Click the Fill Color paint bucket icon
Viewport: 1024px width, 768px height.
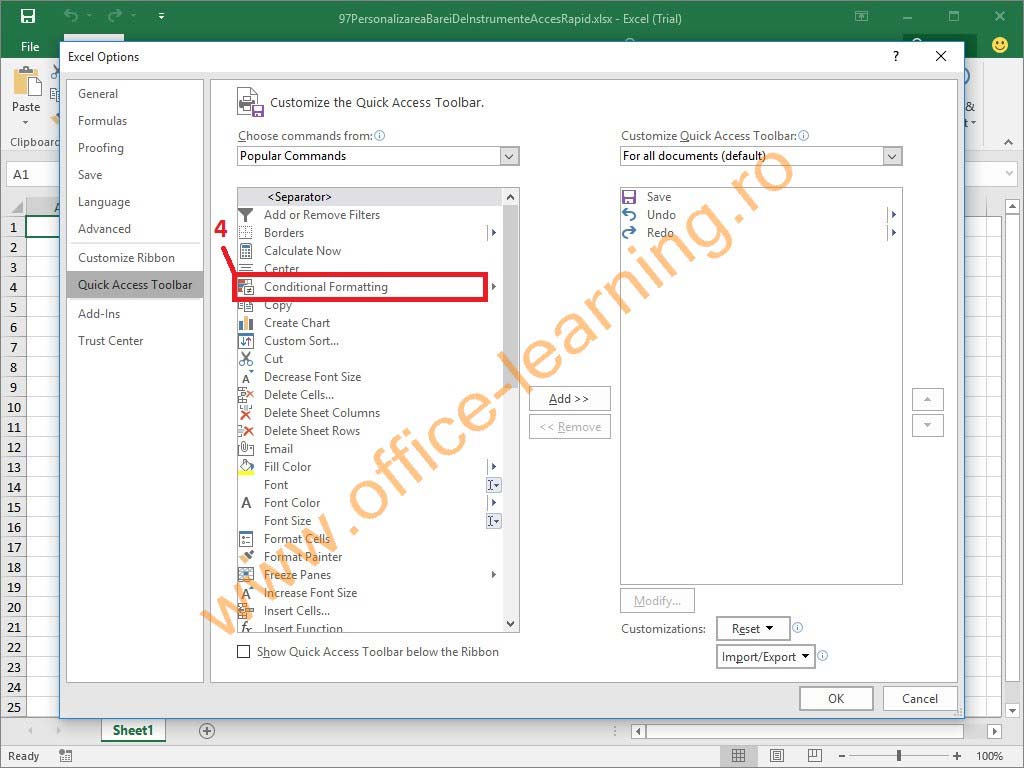[x=246, y=467]
